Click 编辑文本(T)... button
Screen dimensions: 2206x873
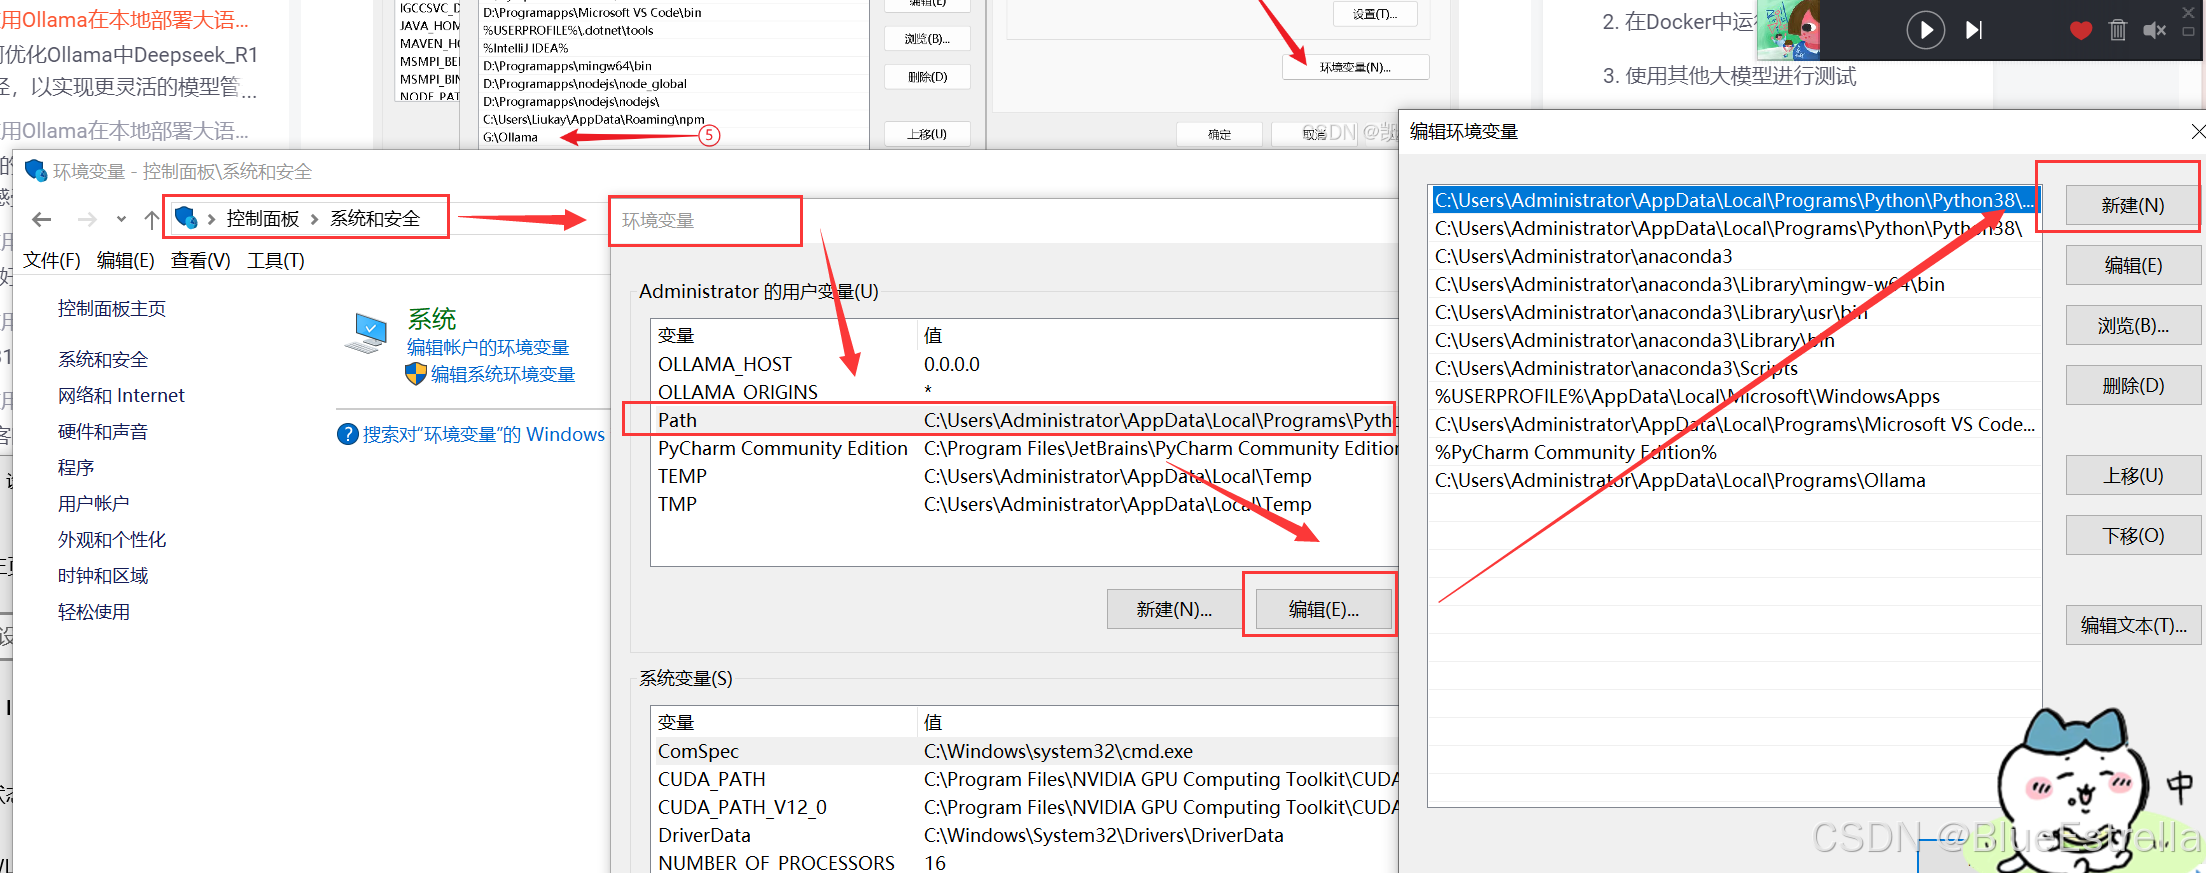(2132, 625)
